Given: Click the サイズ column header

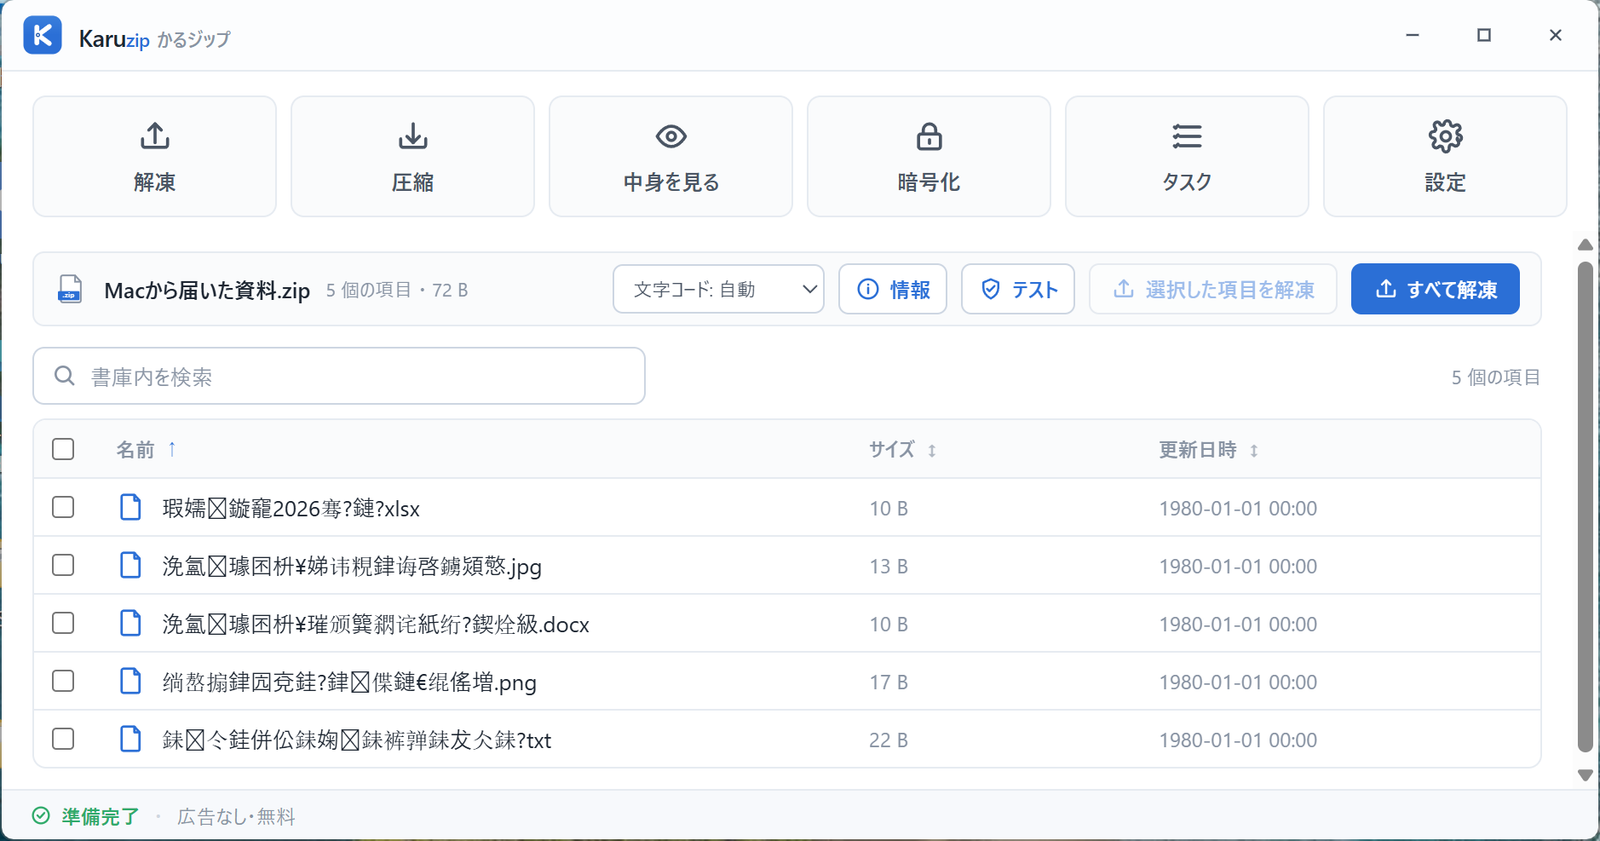Looking at the screenshot, I should [892, 450].
